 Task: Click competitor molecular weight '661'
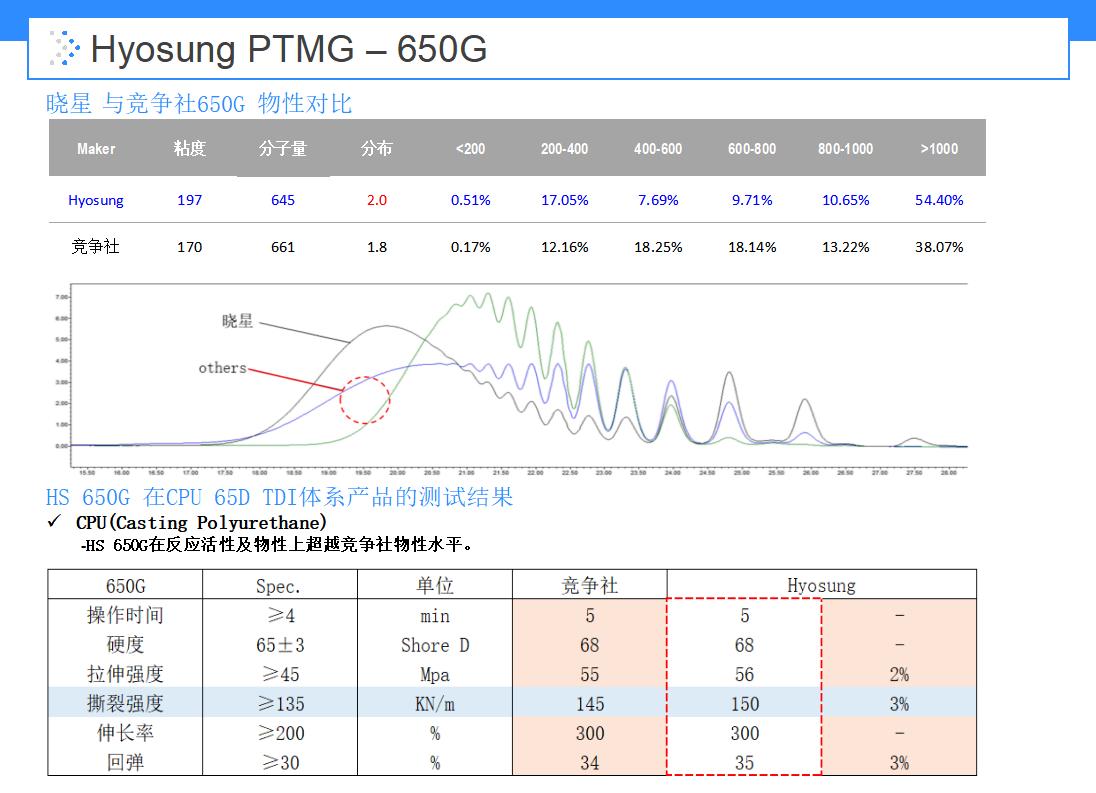point(282,247)
